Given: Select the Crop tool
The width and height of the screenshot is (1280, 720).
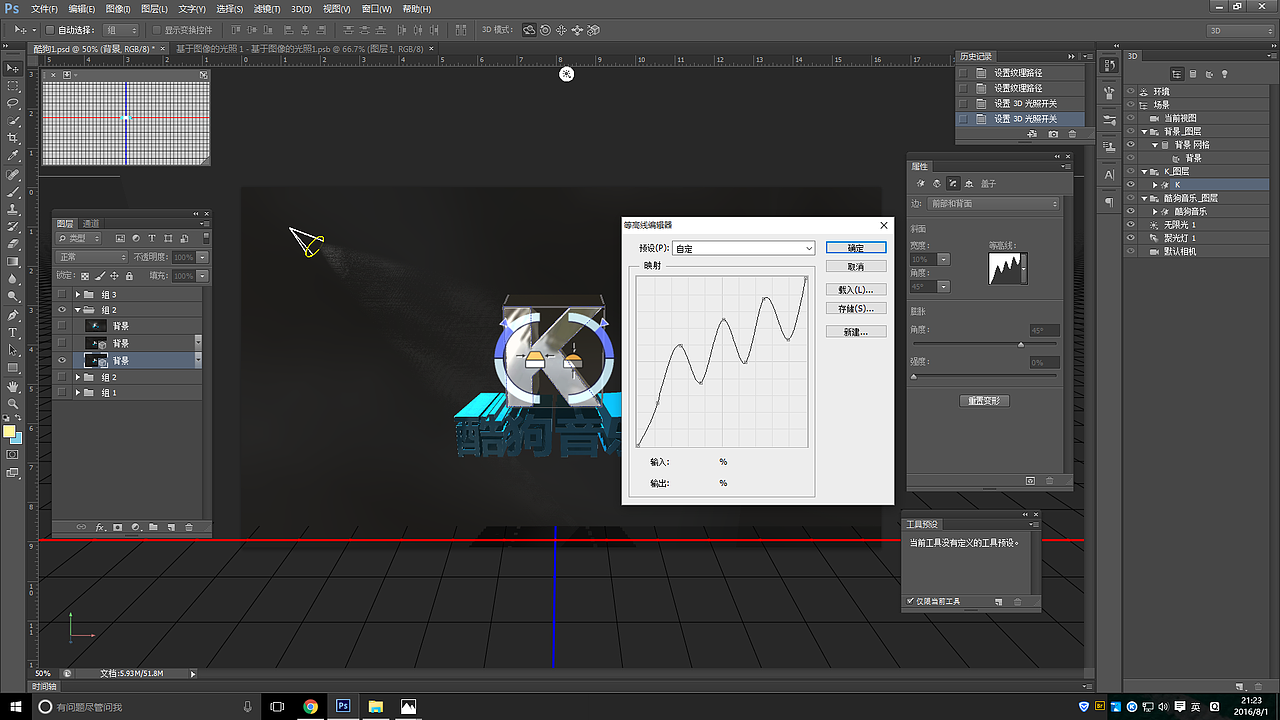Looking at the screenshot, I should (x=13, y=138).
